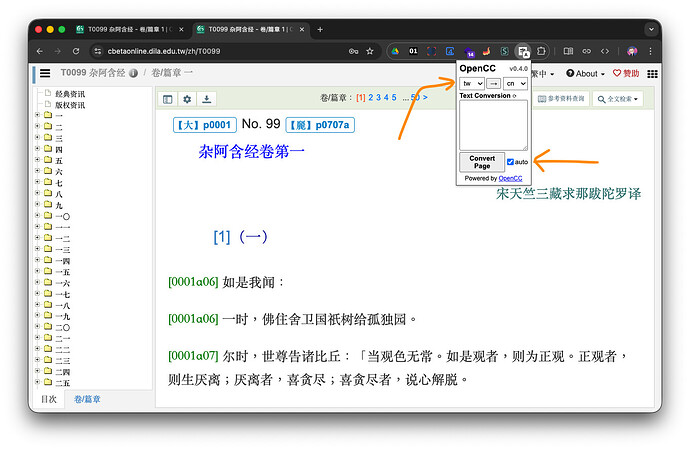Click the download icon in reader toolbar

coord(206,99)
